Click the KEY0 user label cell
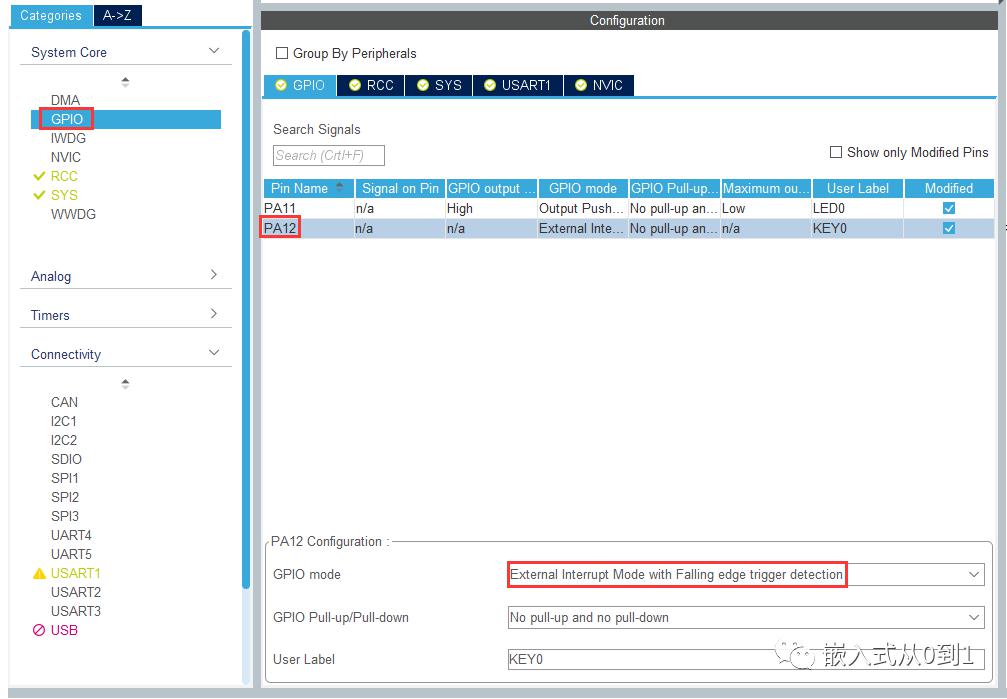This screenshot has height=699, width=1007. 857,228
